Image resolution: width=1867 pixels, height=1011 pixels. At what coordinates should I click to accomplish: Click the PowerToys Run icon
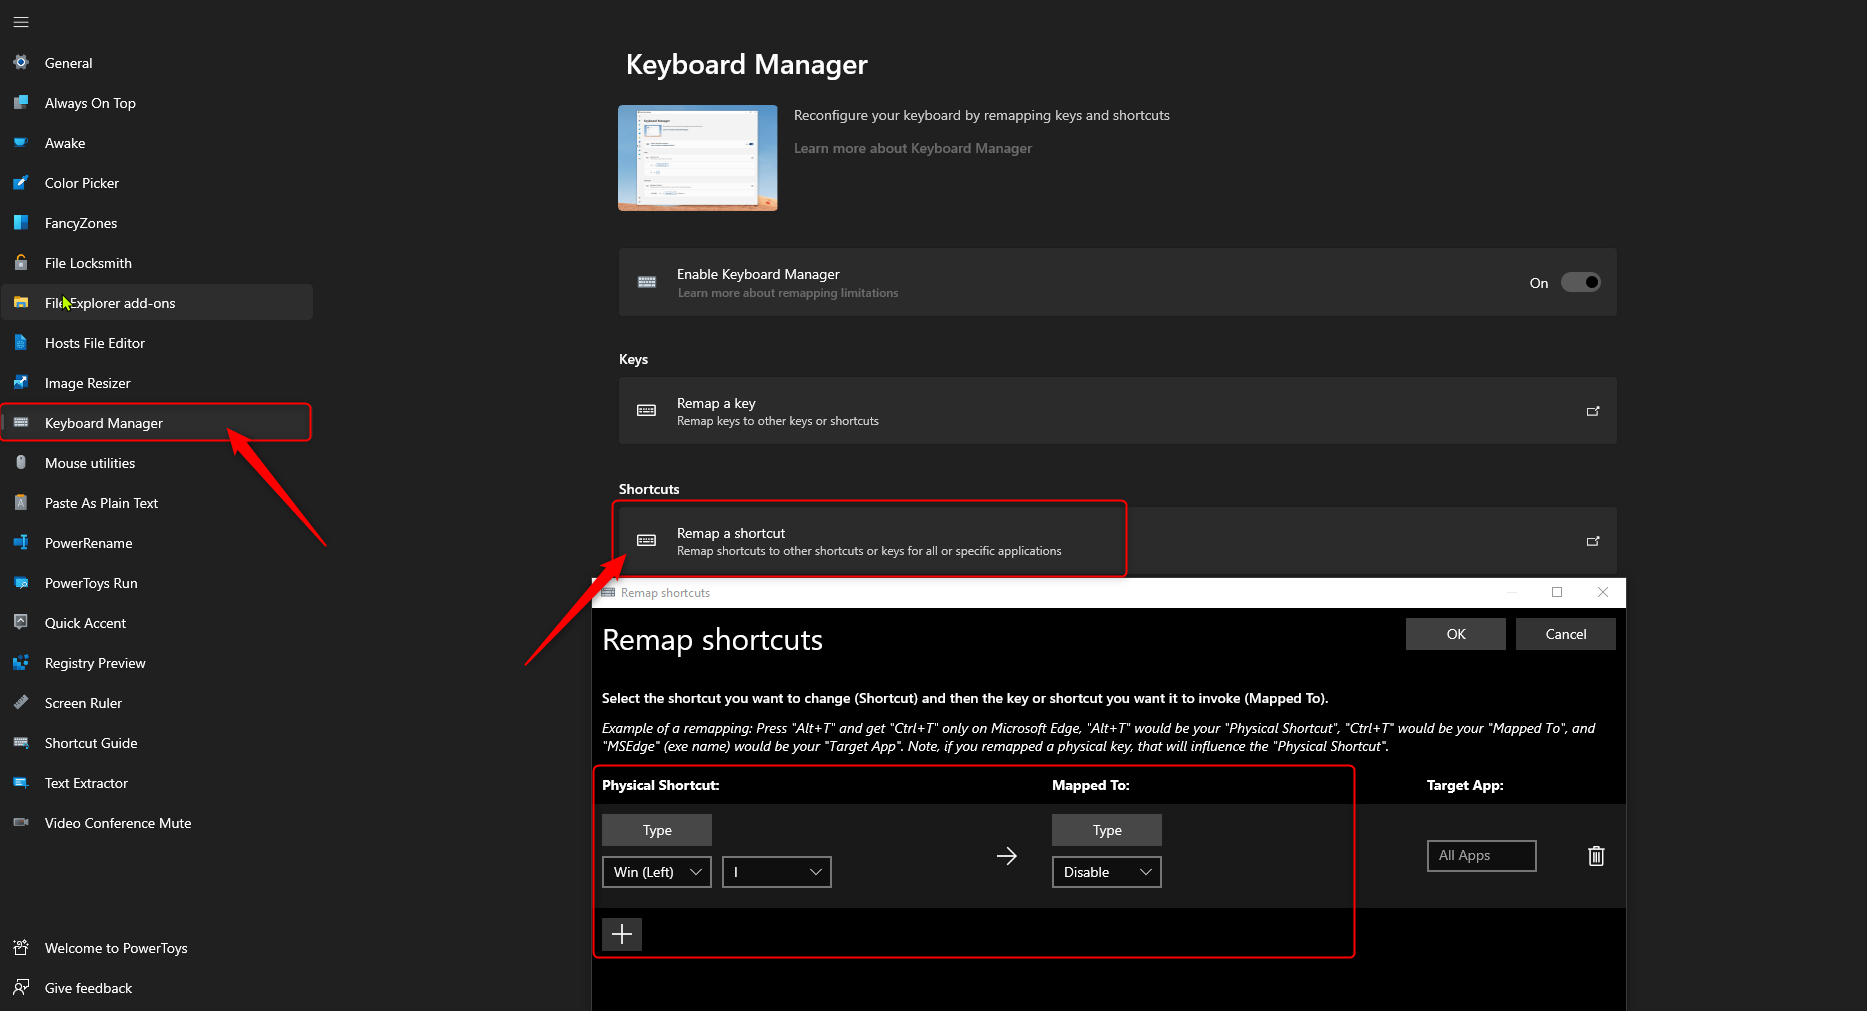(x=21, y=582)
